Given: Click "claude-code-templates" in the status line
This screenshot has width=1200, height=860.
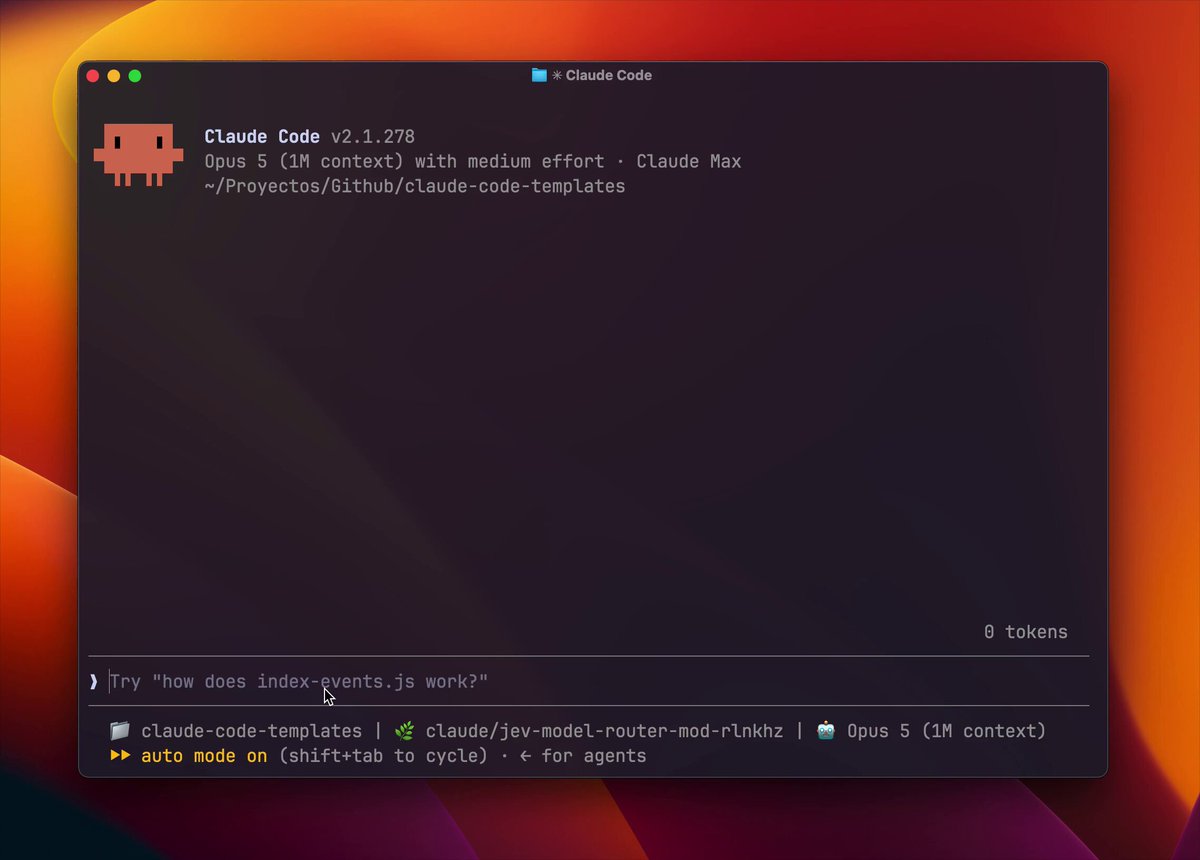Looking at the screenshot, I should (251, 731).
